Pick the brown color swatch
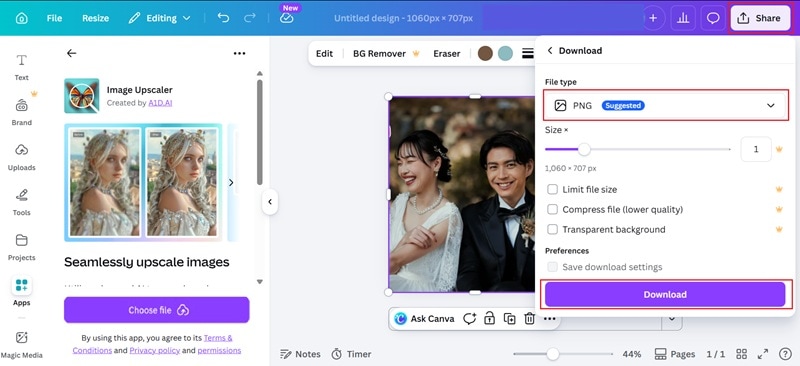The width and height of the screenshot is (800, 366). (485, 54)
